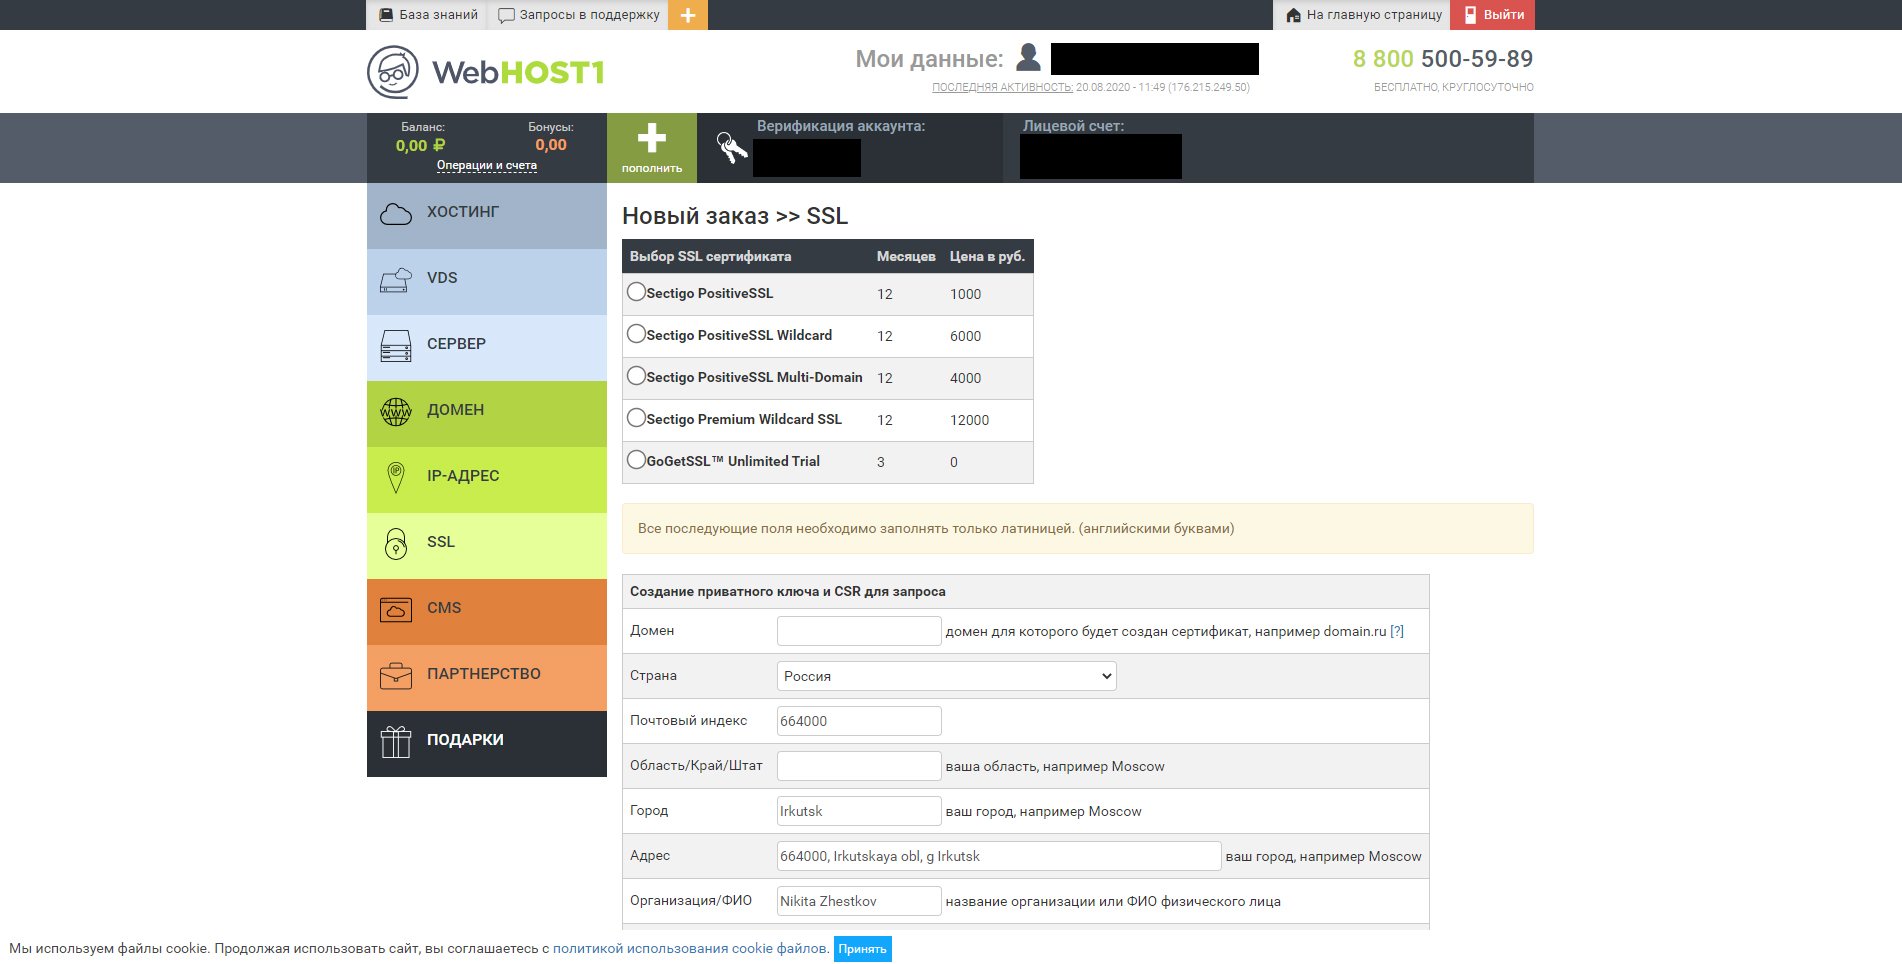This screenshot has height=964, width=1902.
Task: Open CMS section in sidebar
Action: [x=487, y=612]
